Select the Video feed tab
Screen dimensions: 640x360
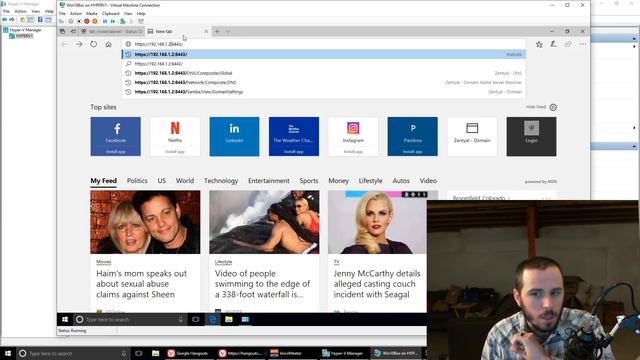[x=428, y=181]
